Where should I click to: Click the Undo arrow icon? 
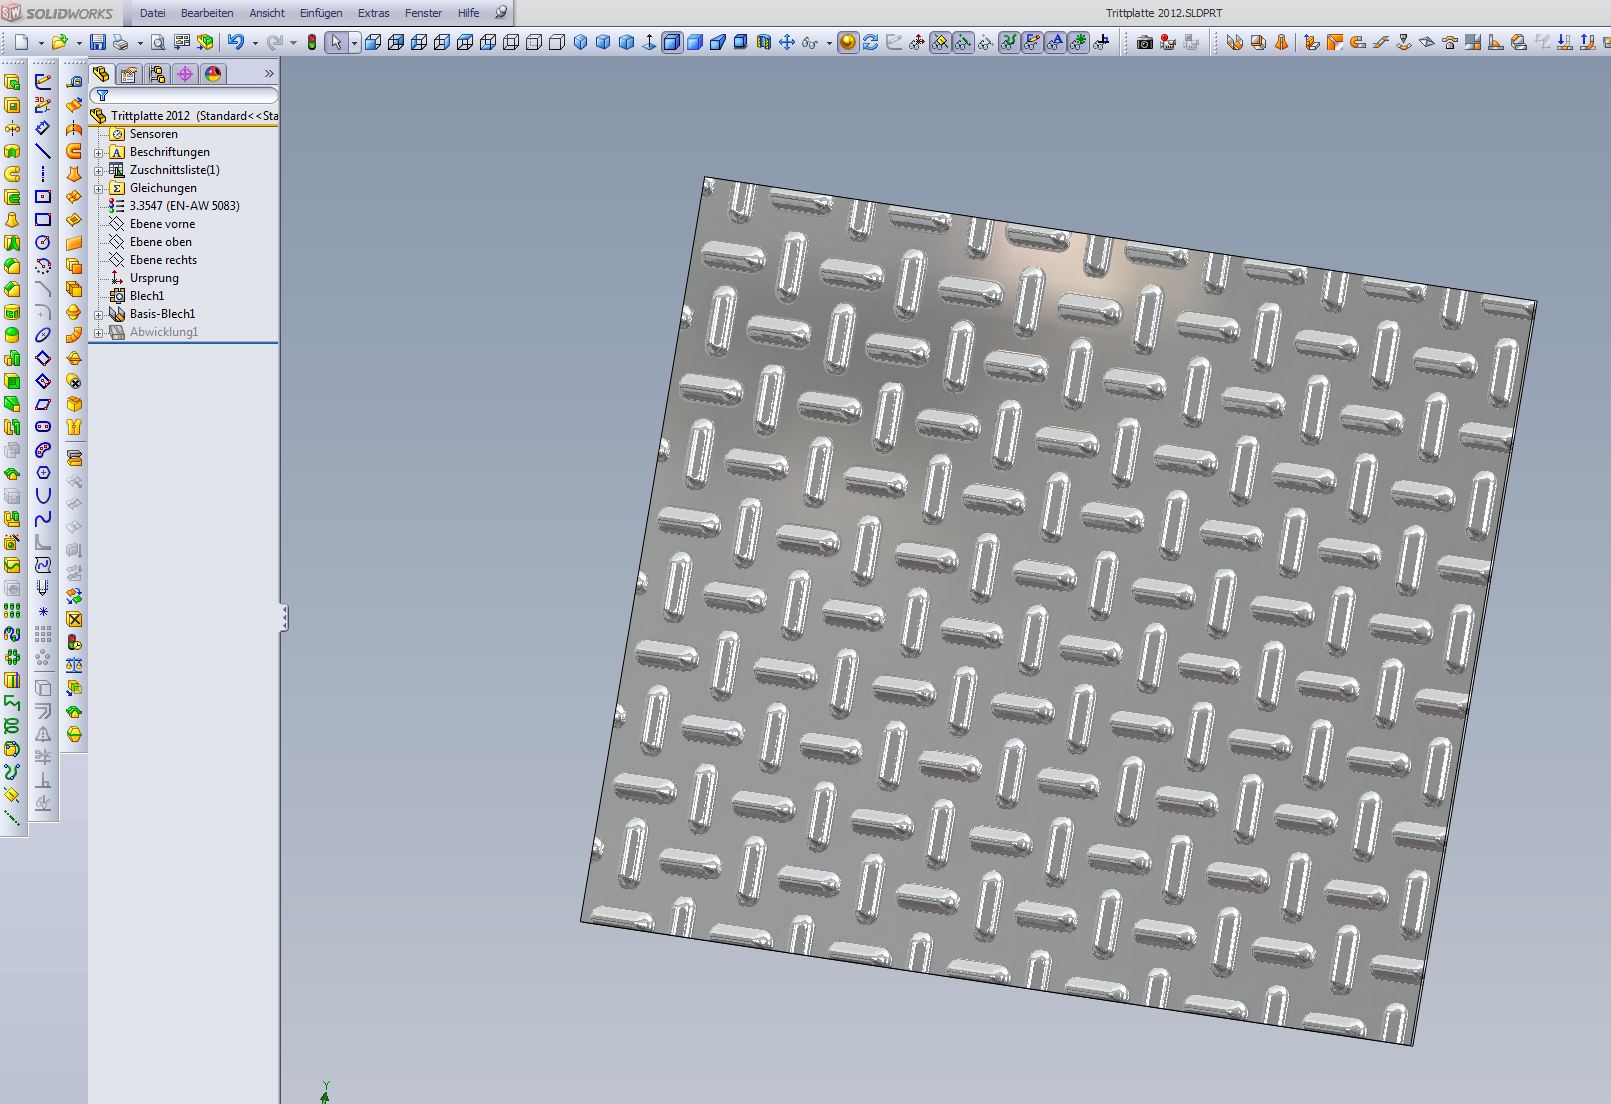coord(236,42)
